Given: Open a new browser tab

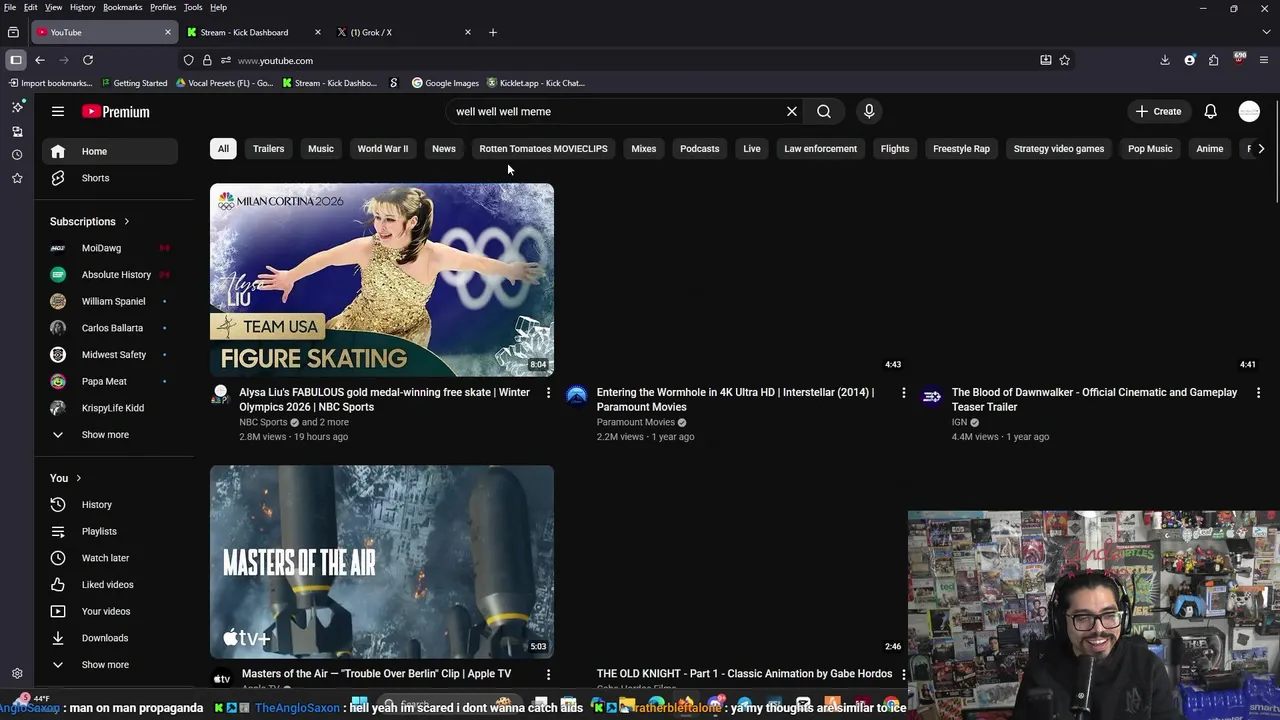Looking at the screenshot, I should click(493, 32).
